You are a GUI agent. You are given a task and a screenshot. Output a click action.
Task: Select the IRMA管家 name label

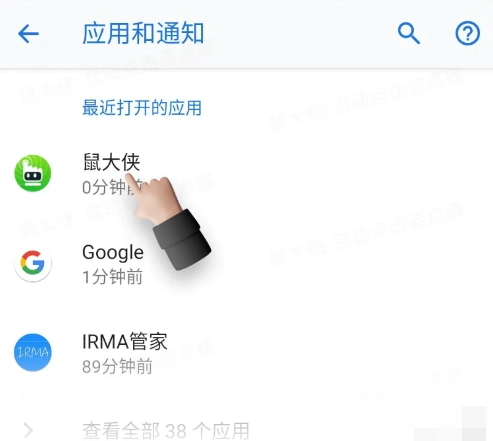(125, 341)
